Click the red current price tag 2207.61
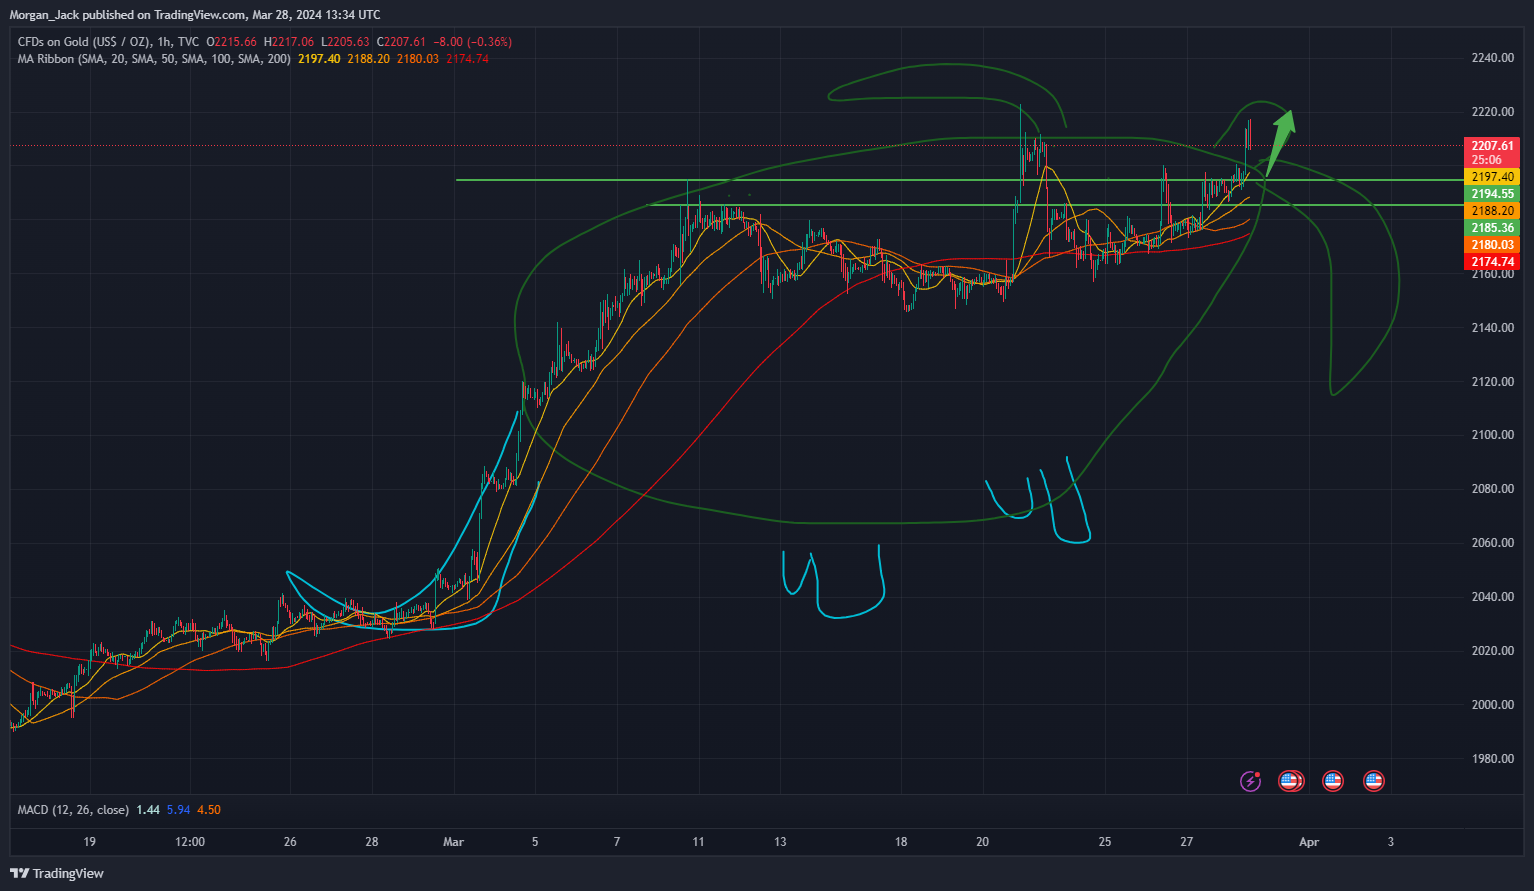Viewport: 1534px width, 891px height. coord(1492,146)
